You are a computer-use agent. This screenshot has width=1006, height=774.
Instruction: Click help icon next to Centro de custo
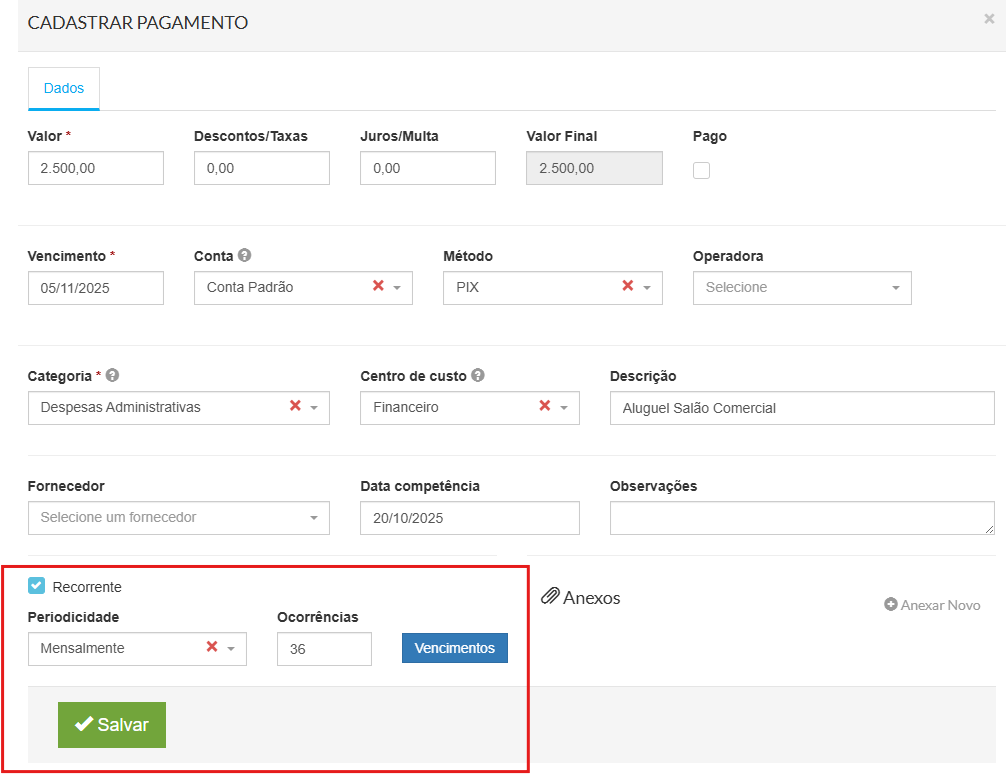point(478,376)
